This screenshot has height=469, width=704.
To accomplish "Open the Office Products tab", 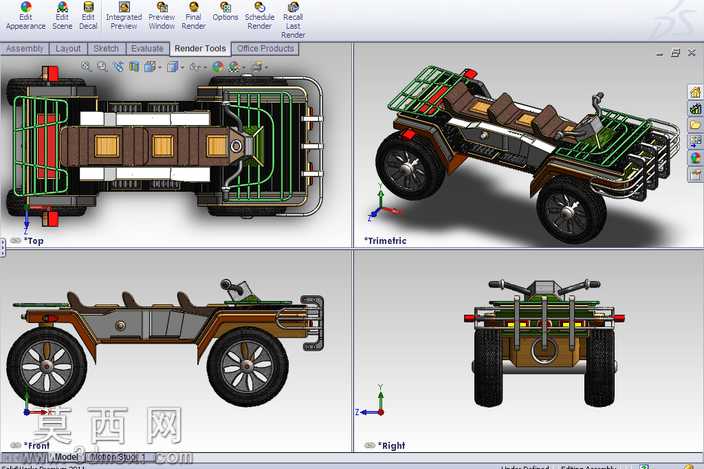I will click(265, 48).
